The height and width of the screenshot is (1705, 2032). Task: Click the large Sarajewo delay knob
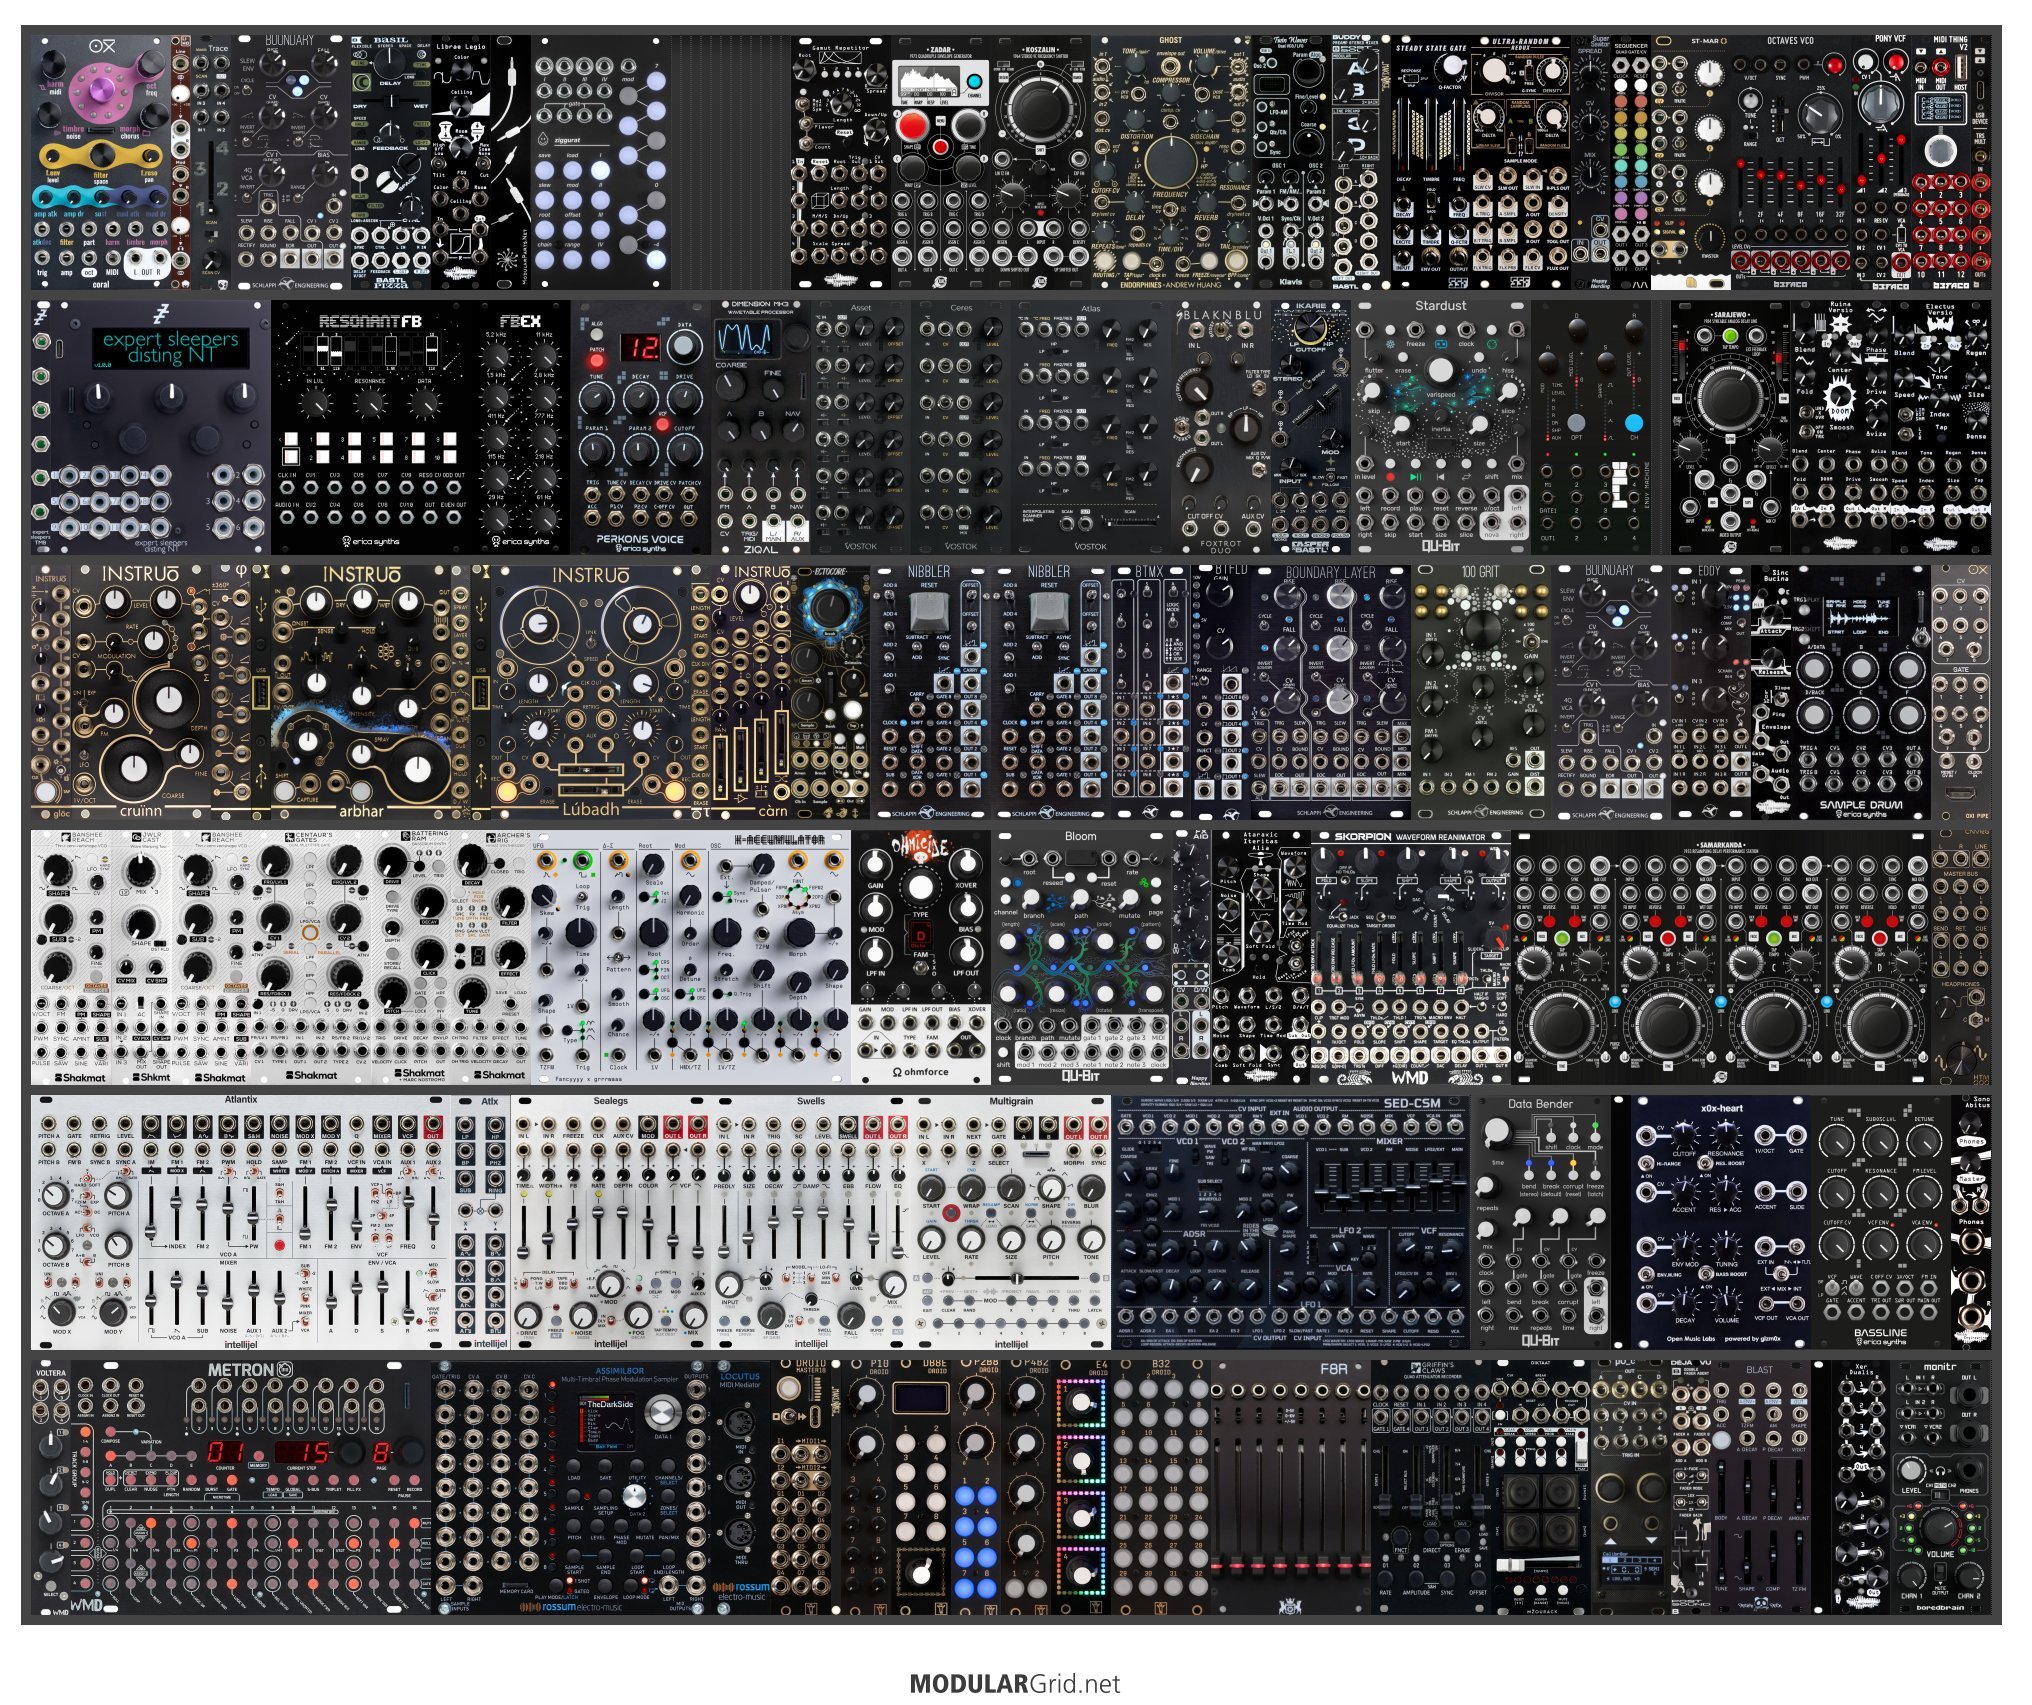coord(1730,397)
